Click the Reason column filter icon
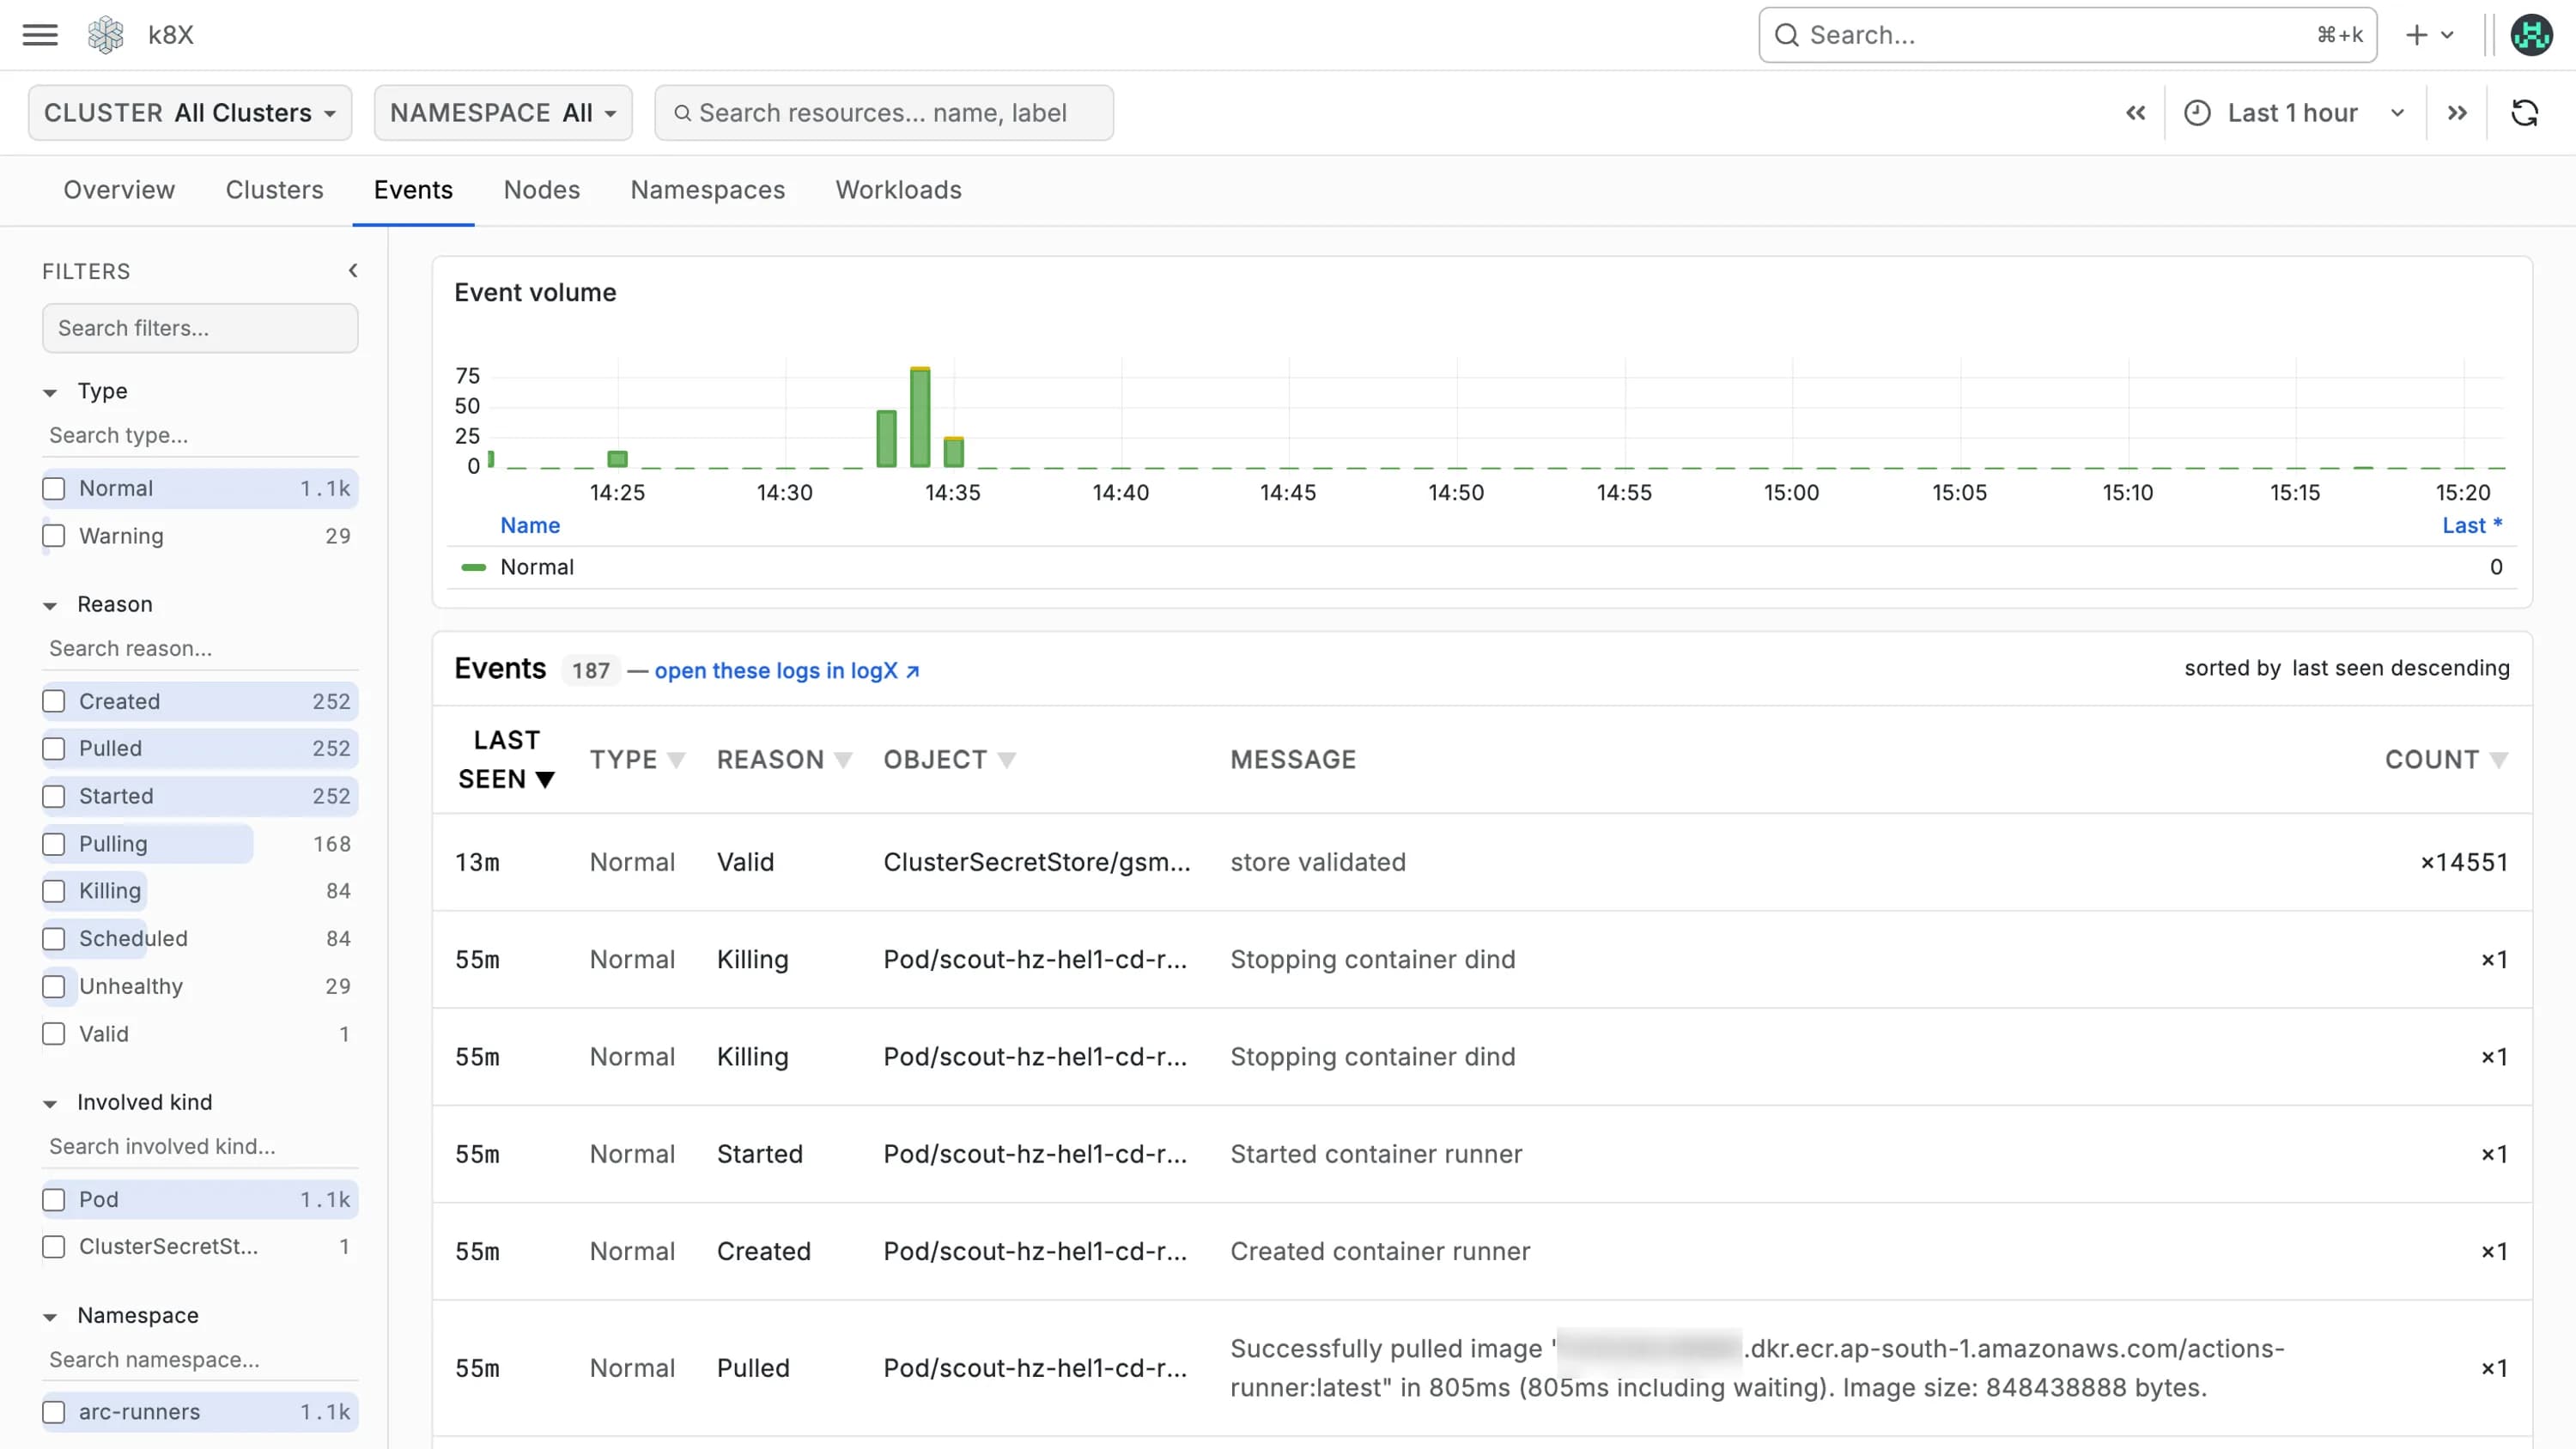The height and width of the screenshot is (1449, 2576). click(x=843, y=761)
